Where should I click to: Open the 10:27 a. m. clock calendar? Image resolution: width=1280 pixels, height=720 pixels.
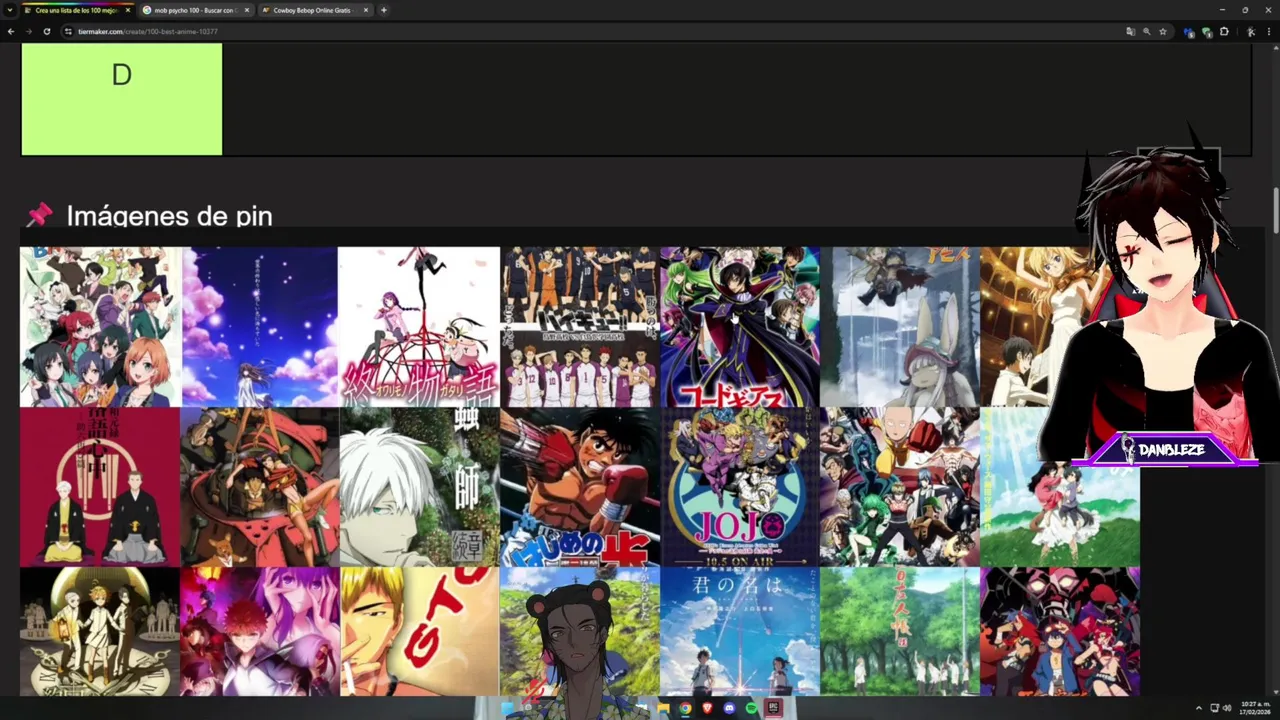(x=1254, y=707)
